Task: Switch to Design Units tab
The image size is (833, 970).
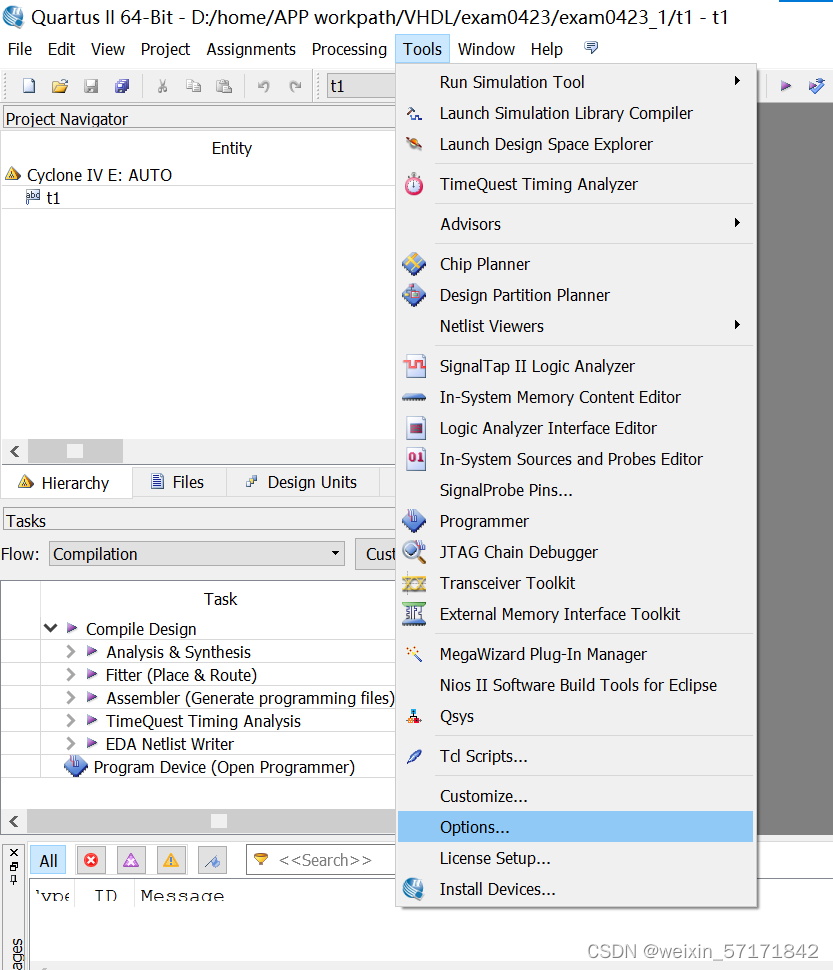Action: click(x=302, y=482)
